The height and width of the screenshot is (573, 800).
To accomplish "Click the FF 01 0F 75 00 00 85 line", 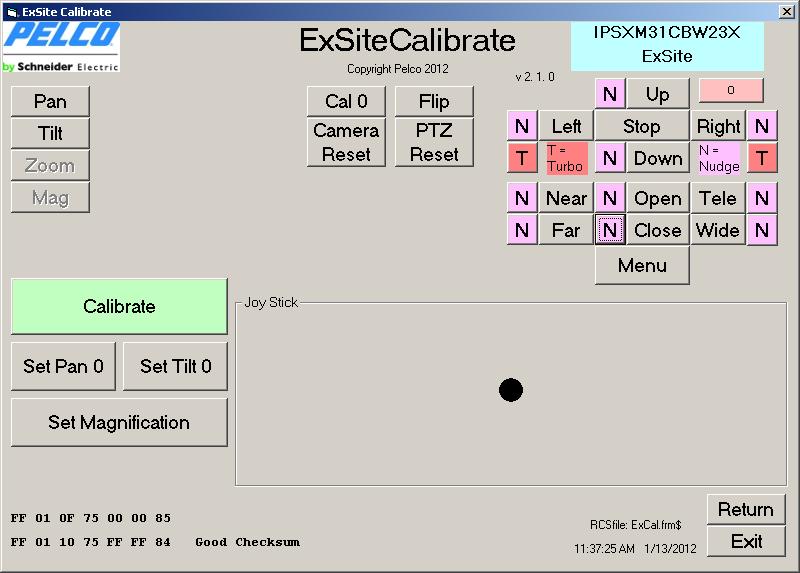I will [x=91, y=518].
